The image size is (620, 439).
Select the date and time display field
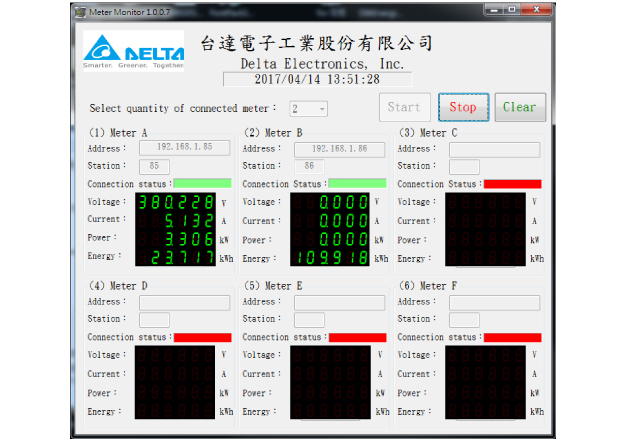click(x=317, y=79)
